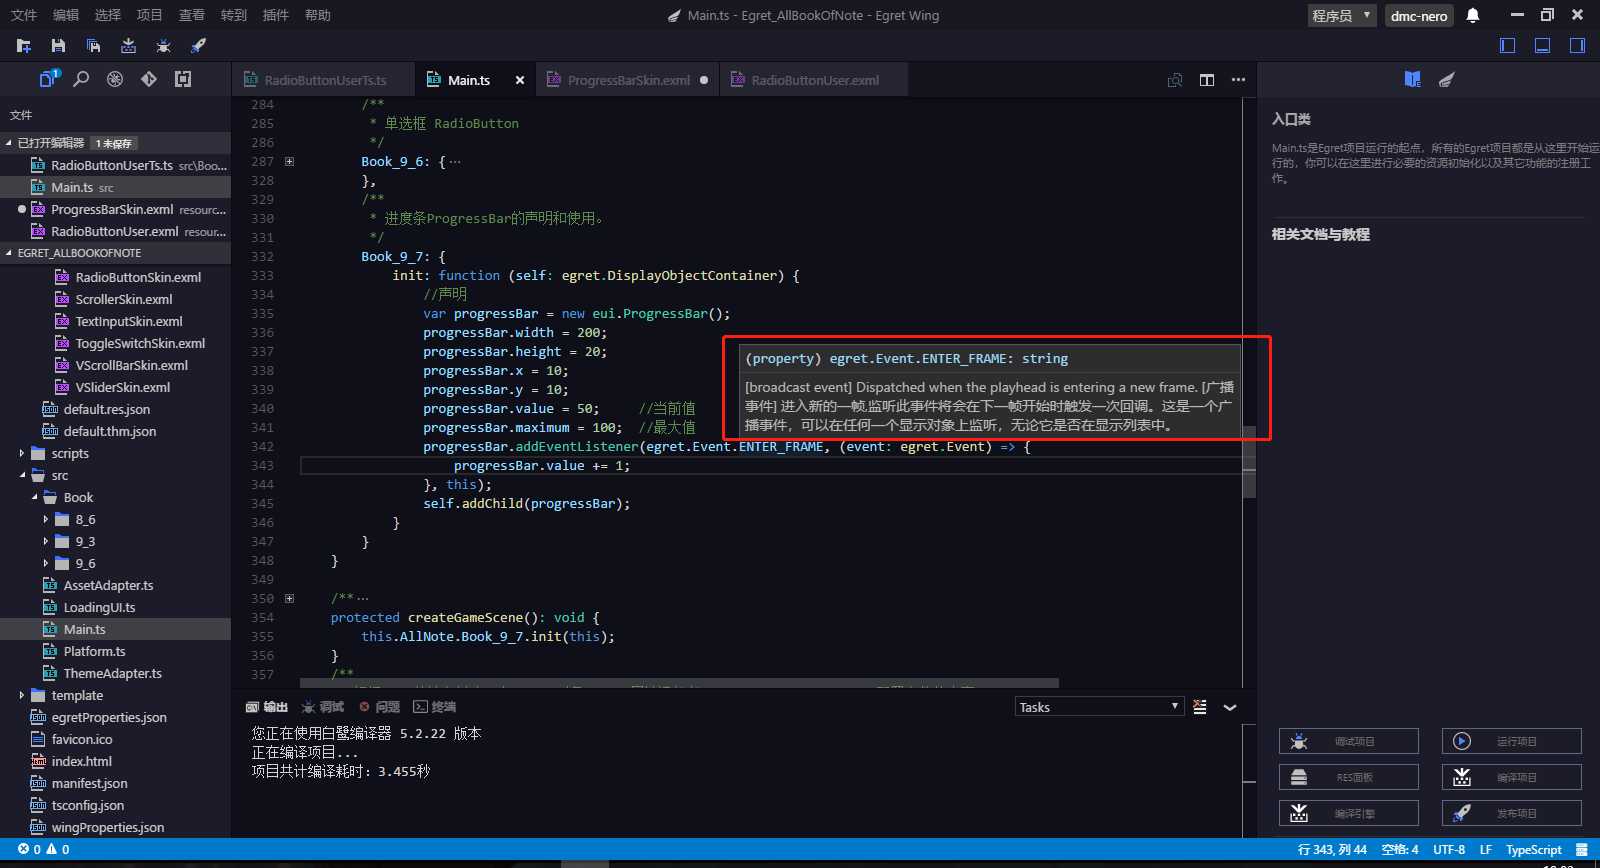The height and width of the screenshot is (868, 1600).
Task: Switch to RadioButtonUserTs.ts tab
Action: [x=324, y=80]
